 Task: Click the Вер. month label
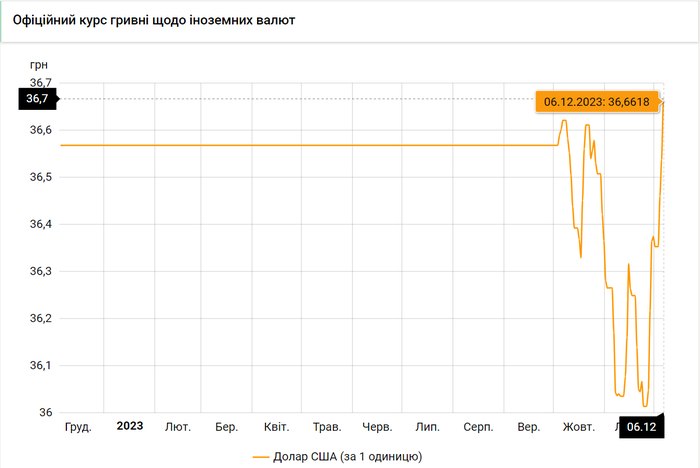coord(528,427)
